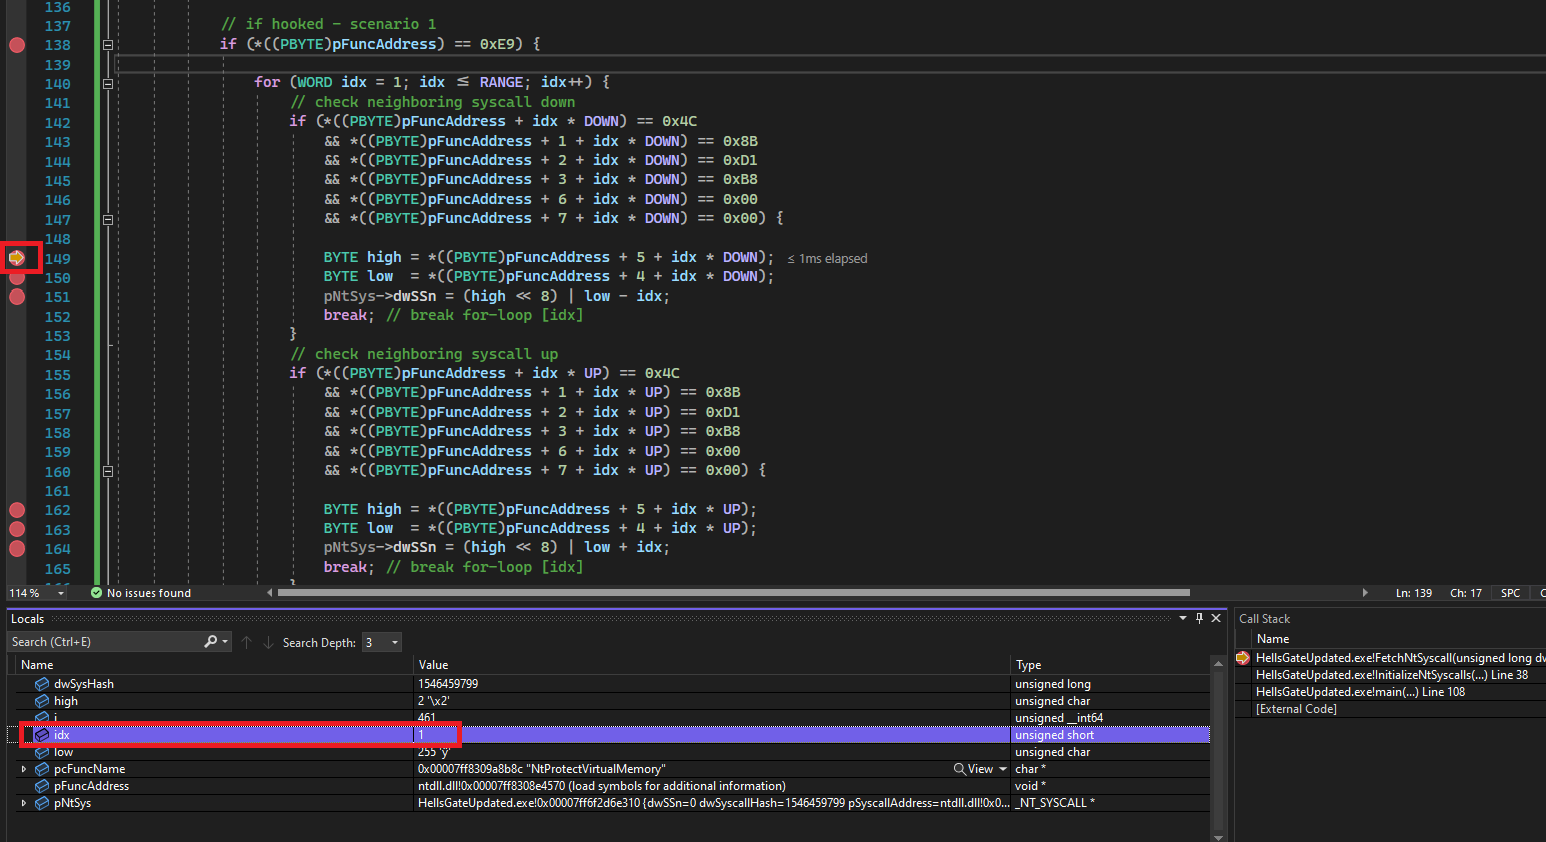The width and height of the screenshot is (1546, 842).
Task: Click the Ch: 17 status indicator
Action: 1466,593
